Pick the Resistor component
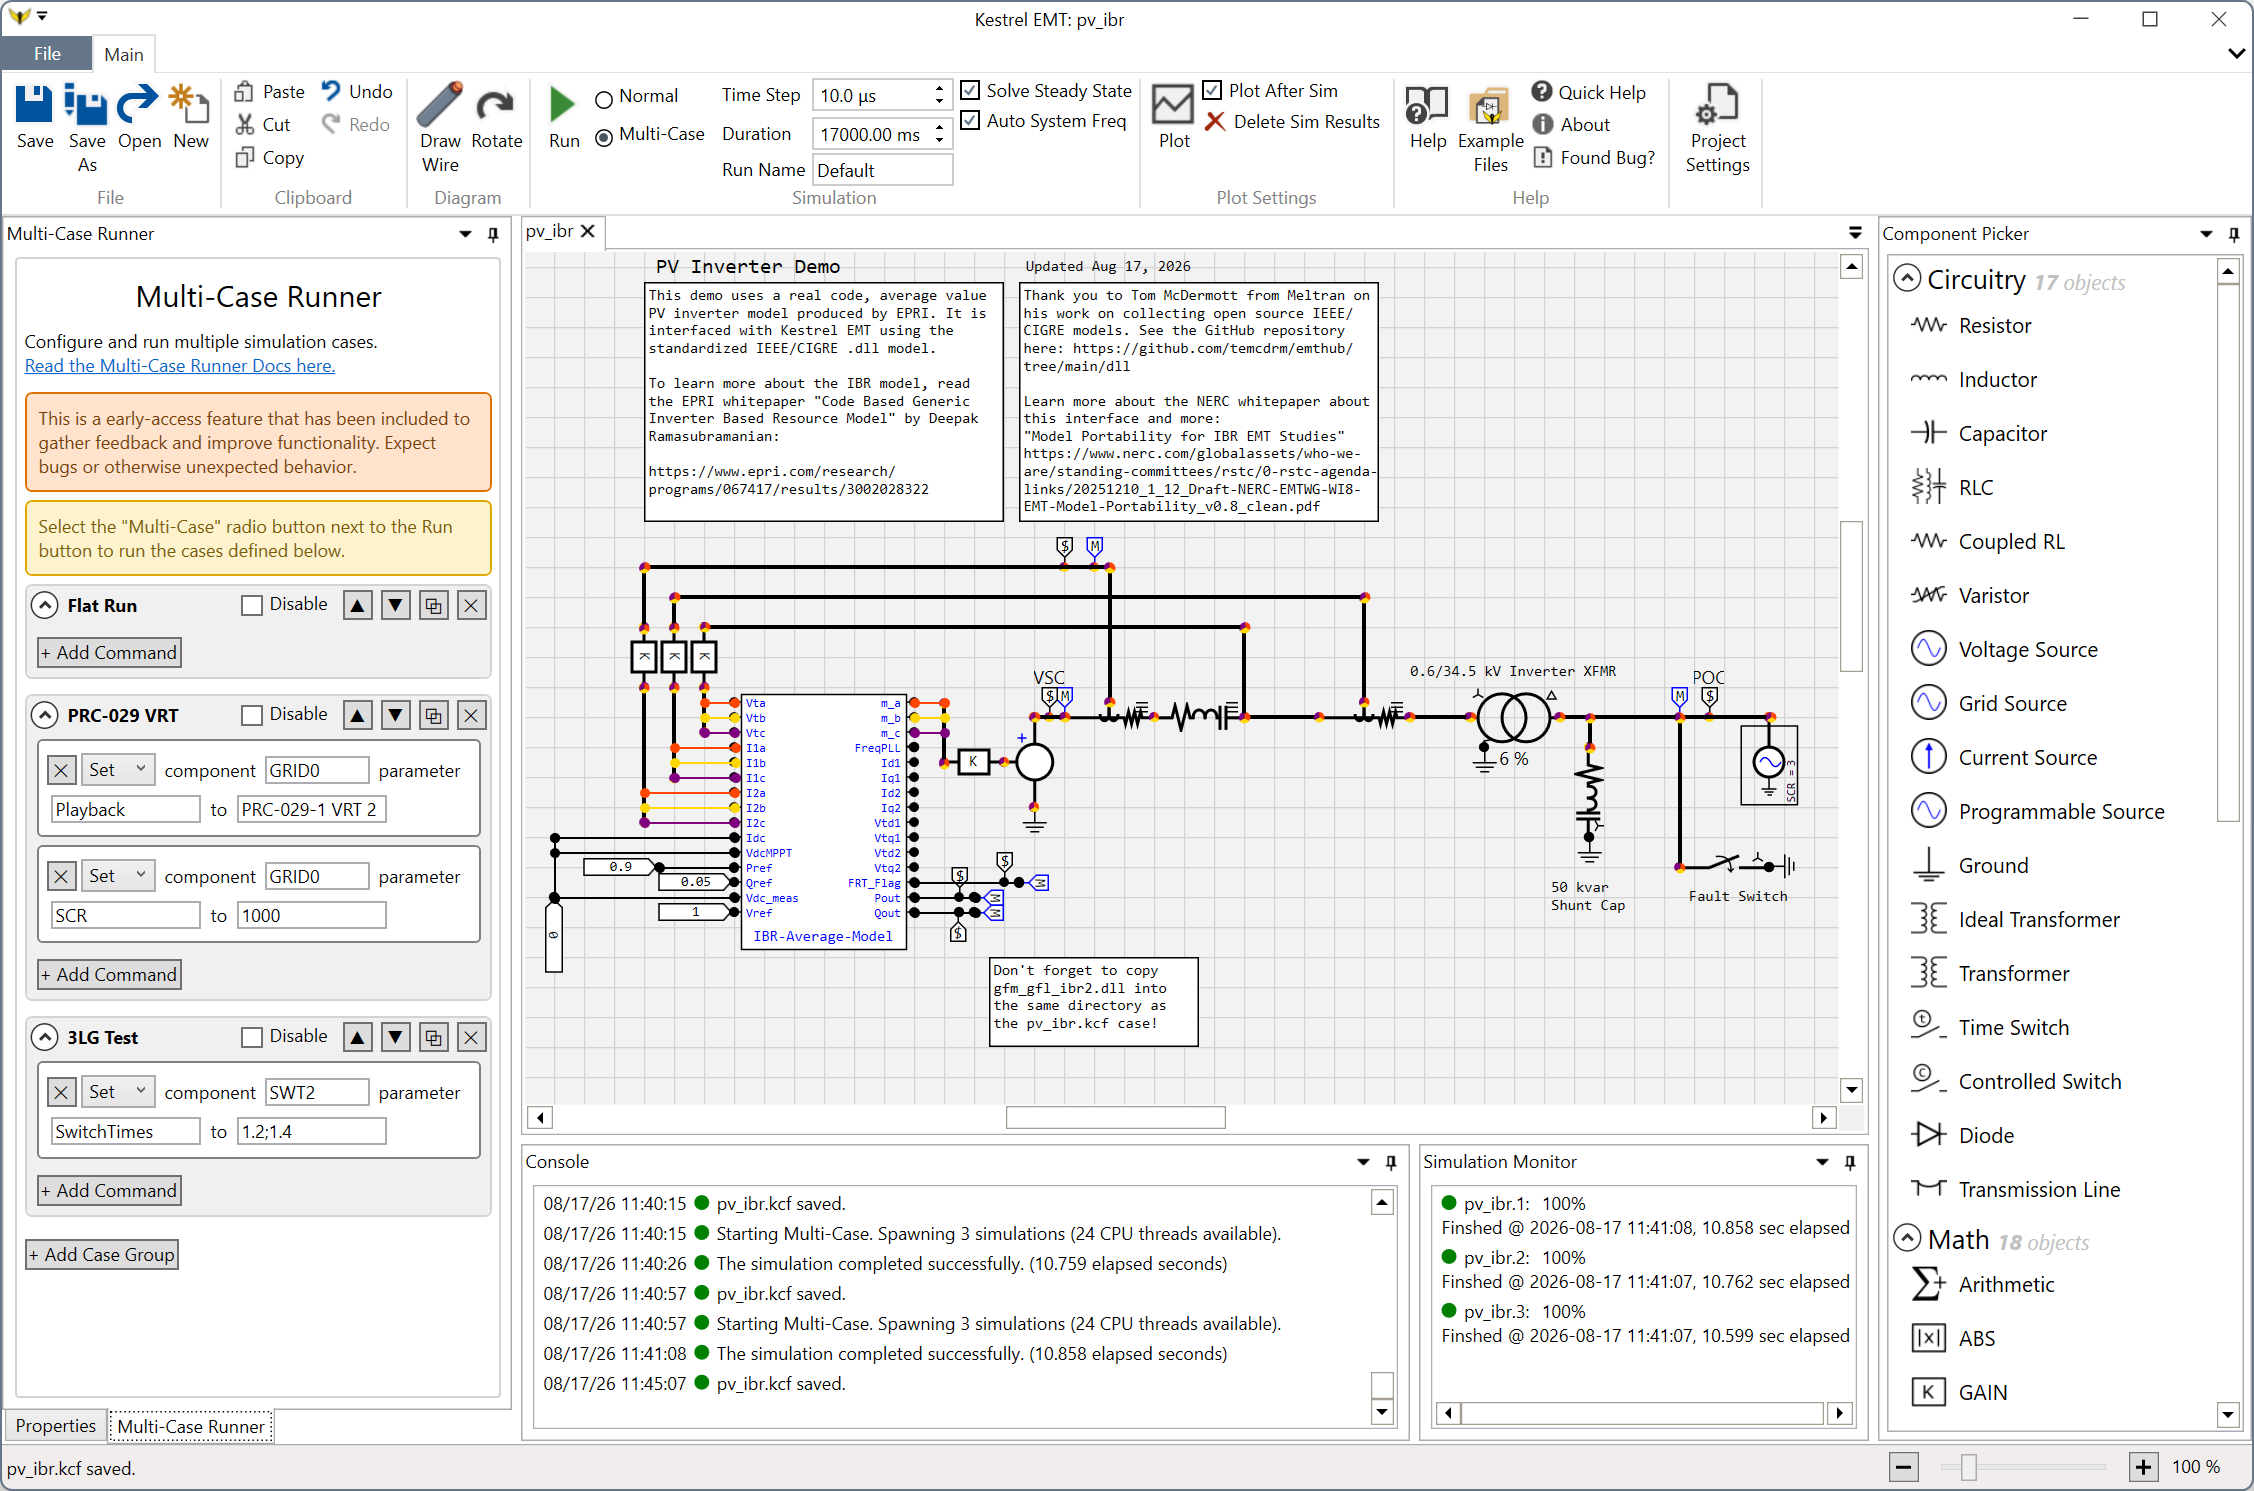This screenshot has height=1491, width=2254. [1994, 326]
